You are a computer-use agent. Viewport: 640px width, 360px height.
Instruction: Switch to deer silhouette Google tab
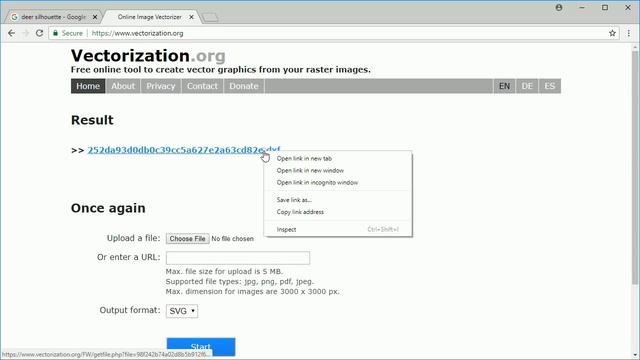(x=52, y=17)
